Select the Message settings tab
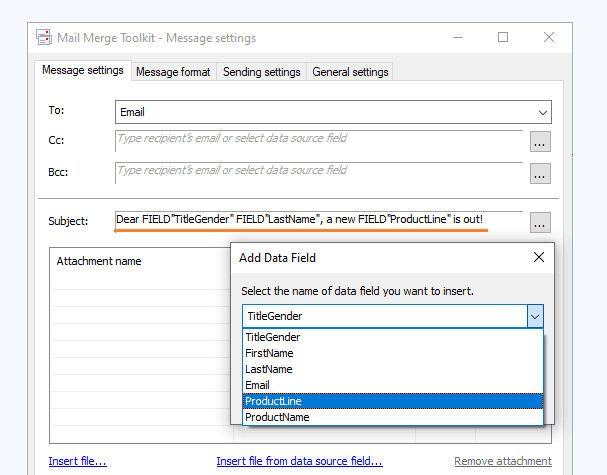Image resolution: width=607 pixels, height=475 pixels. [84, 71]
